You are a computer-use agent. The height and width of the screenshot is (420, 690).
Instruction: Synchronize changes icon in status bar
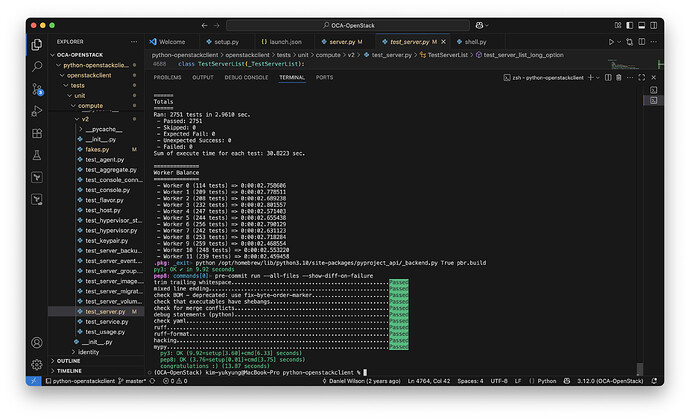(152, 381)
